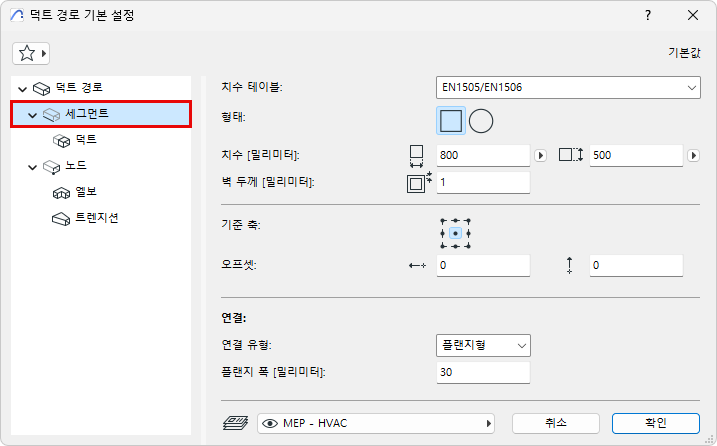Select the 엘보 tree item

tap(86, 192)
